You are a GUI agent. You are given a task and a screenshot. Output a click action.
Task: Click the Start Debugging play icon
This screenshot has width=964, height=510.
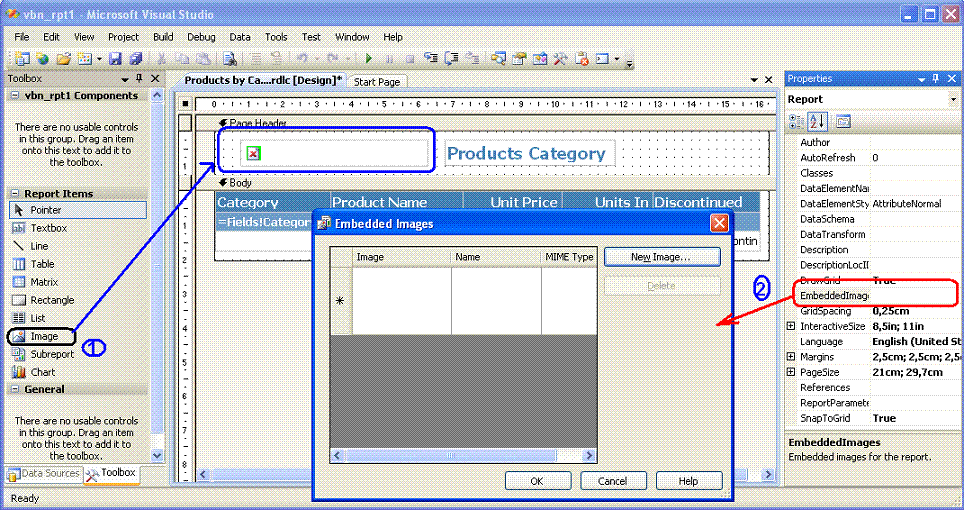pos(369,59)
